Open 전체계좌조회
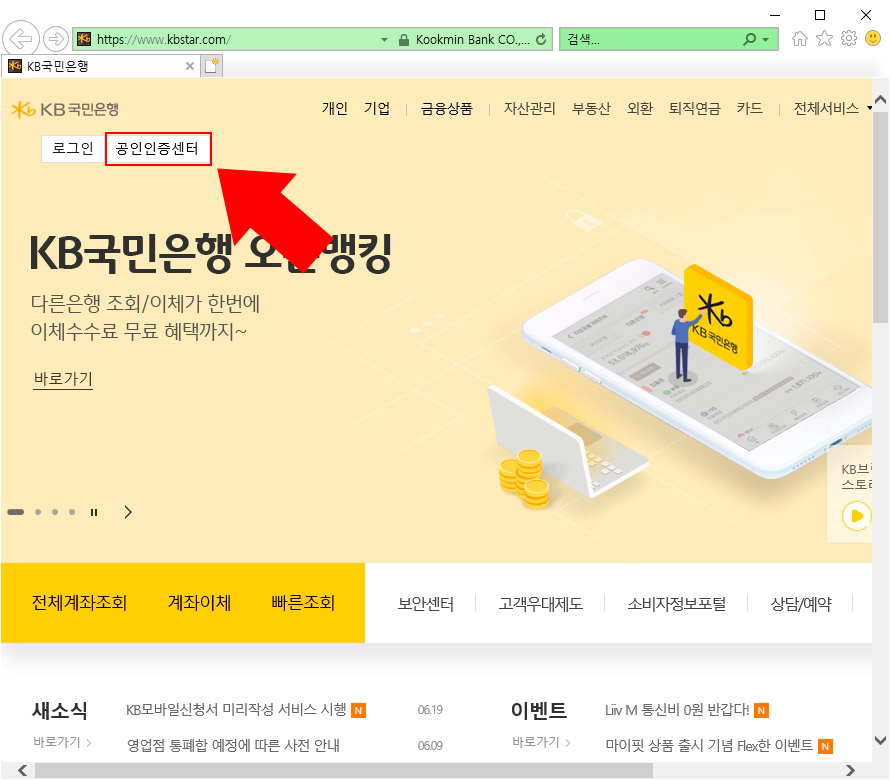The width and height of the screenshot is (890, 780). [79, 602]
